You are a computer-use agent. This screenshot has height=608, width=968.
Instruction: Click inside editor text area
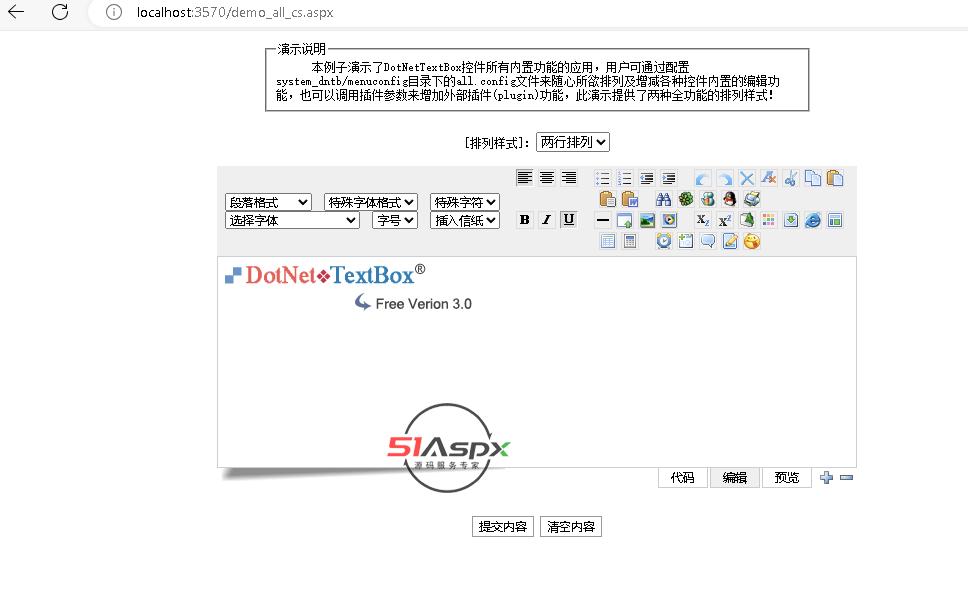(536, 362)
